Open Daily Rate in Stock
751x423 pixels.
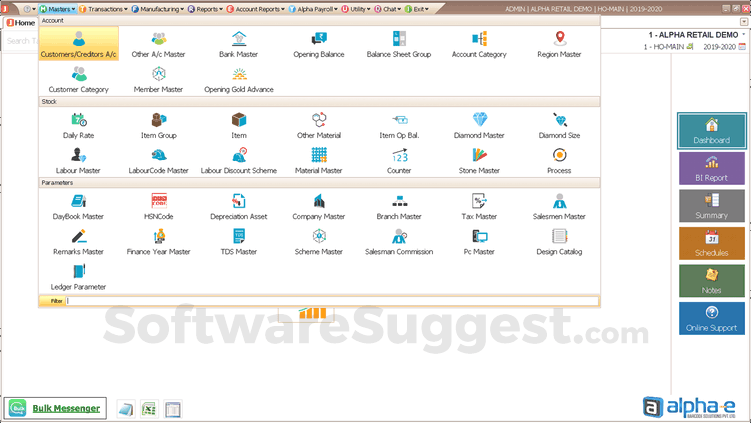[79, 126]
